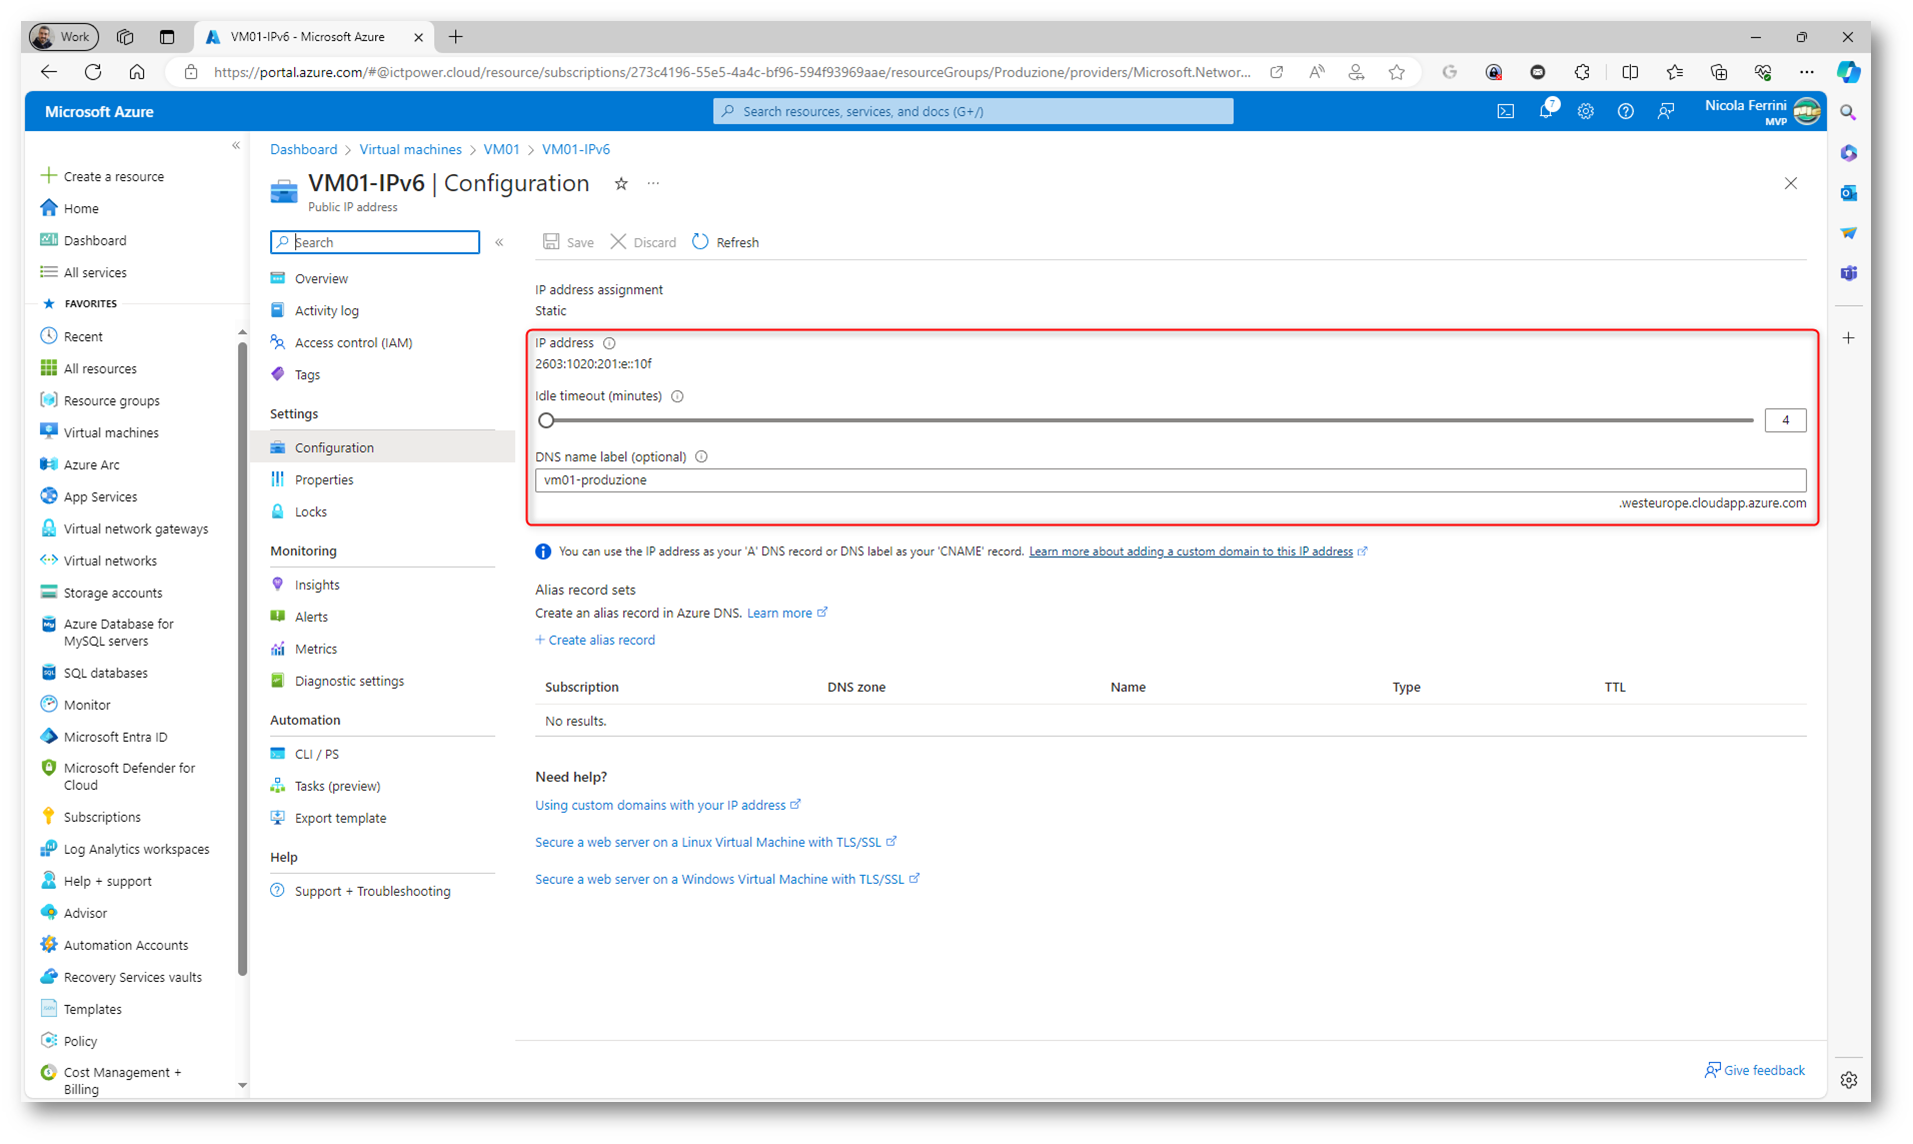Screen dimensions: 1913x1144
Task: Open the Edge sidebar search icon
Action: coord(1848,113)
